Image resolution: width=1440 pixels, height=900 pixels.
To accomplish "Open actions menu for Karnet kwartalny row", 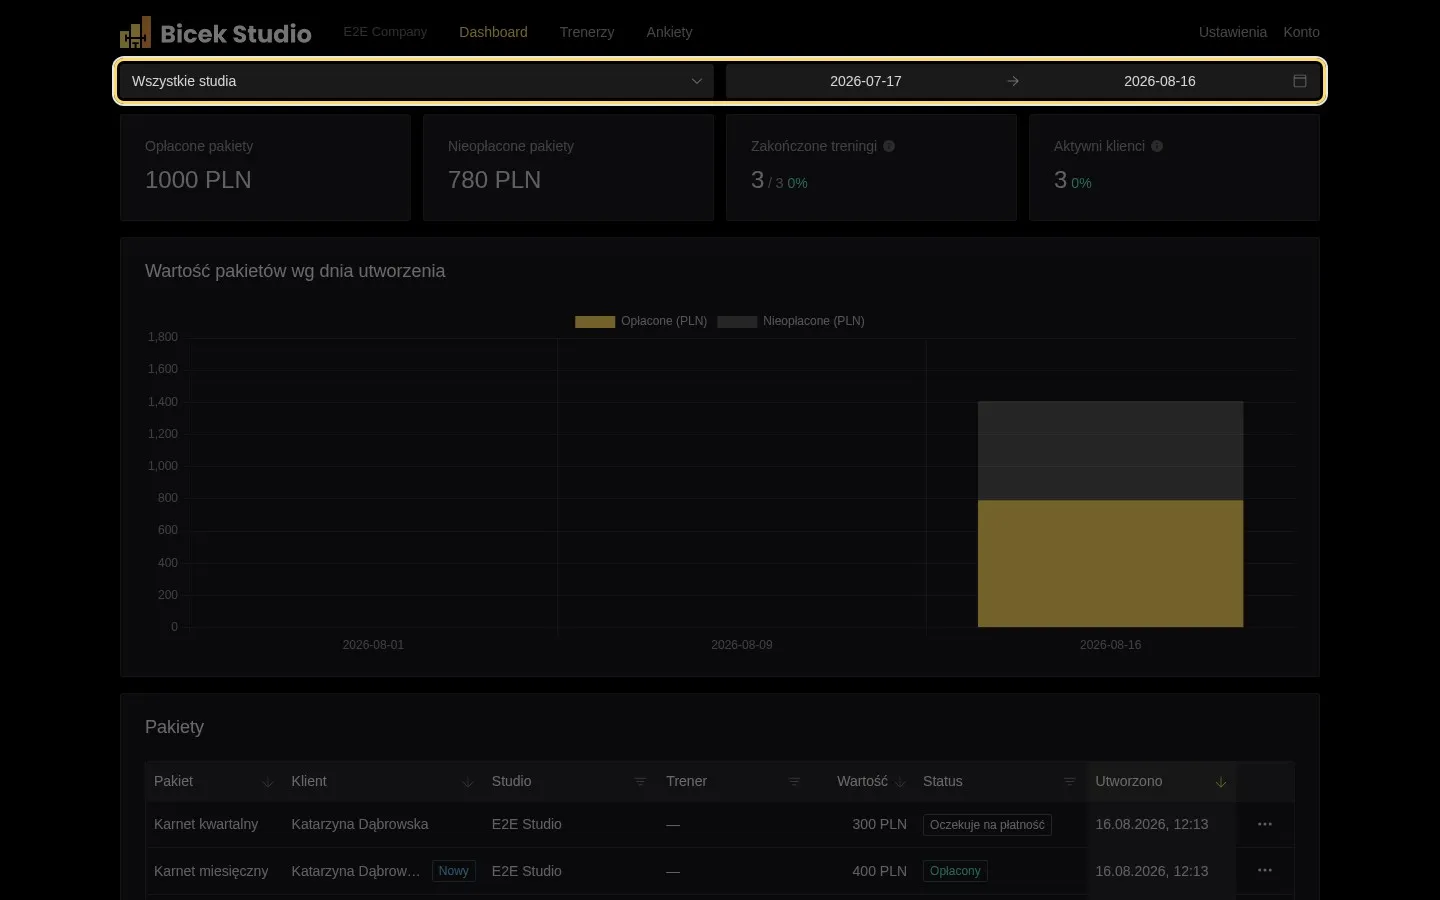I will click(1265, 824).
